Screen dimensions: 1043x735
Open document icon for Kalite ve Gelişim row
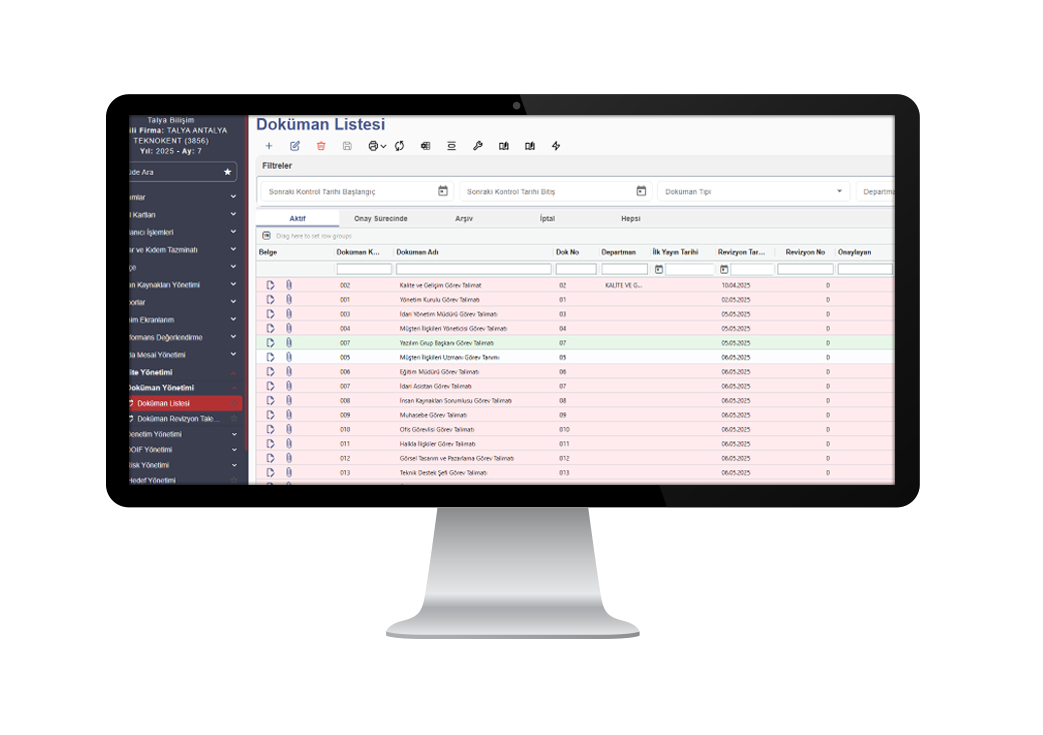pyautogui.click(x=270, y=285)
